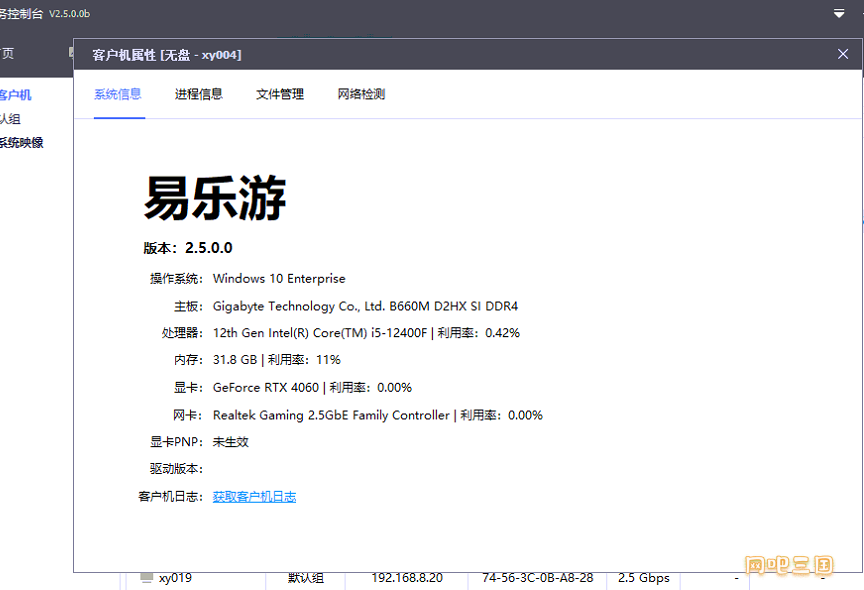Click the GeForce RTX 4060 graphics card line
Screen dimensions: 864x590
point(312,388)
